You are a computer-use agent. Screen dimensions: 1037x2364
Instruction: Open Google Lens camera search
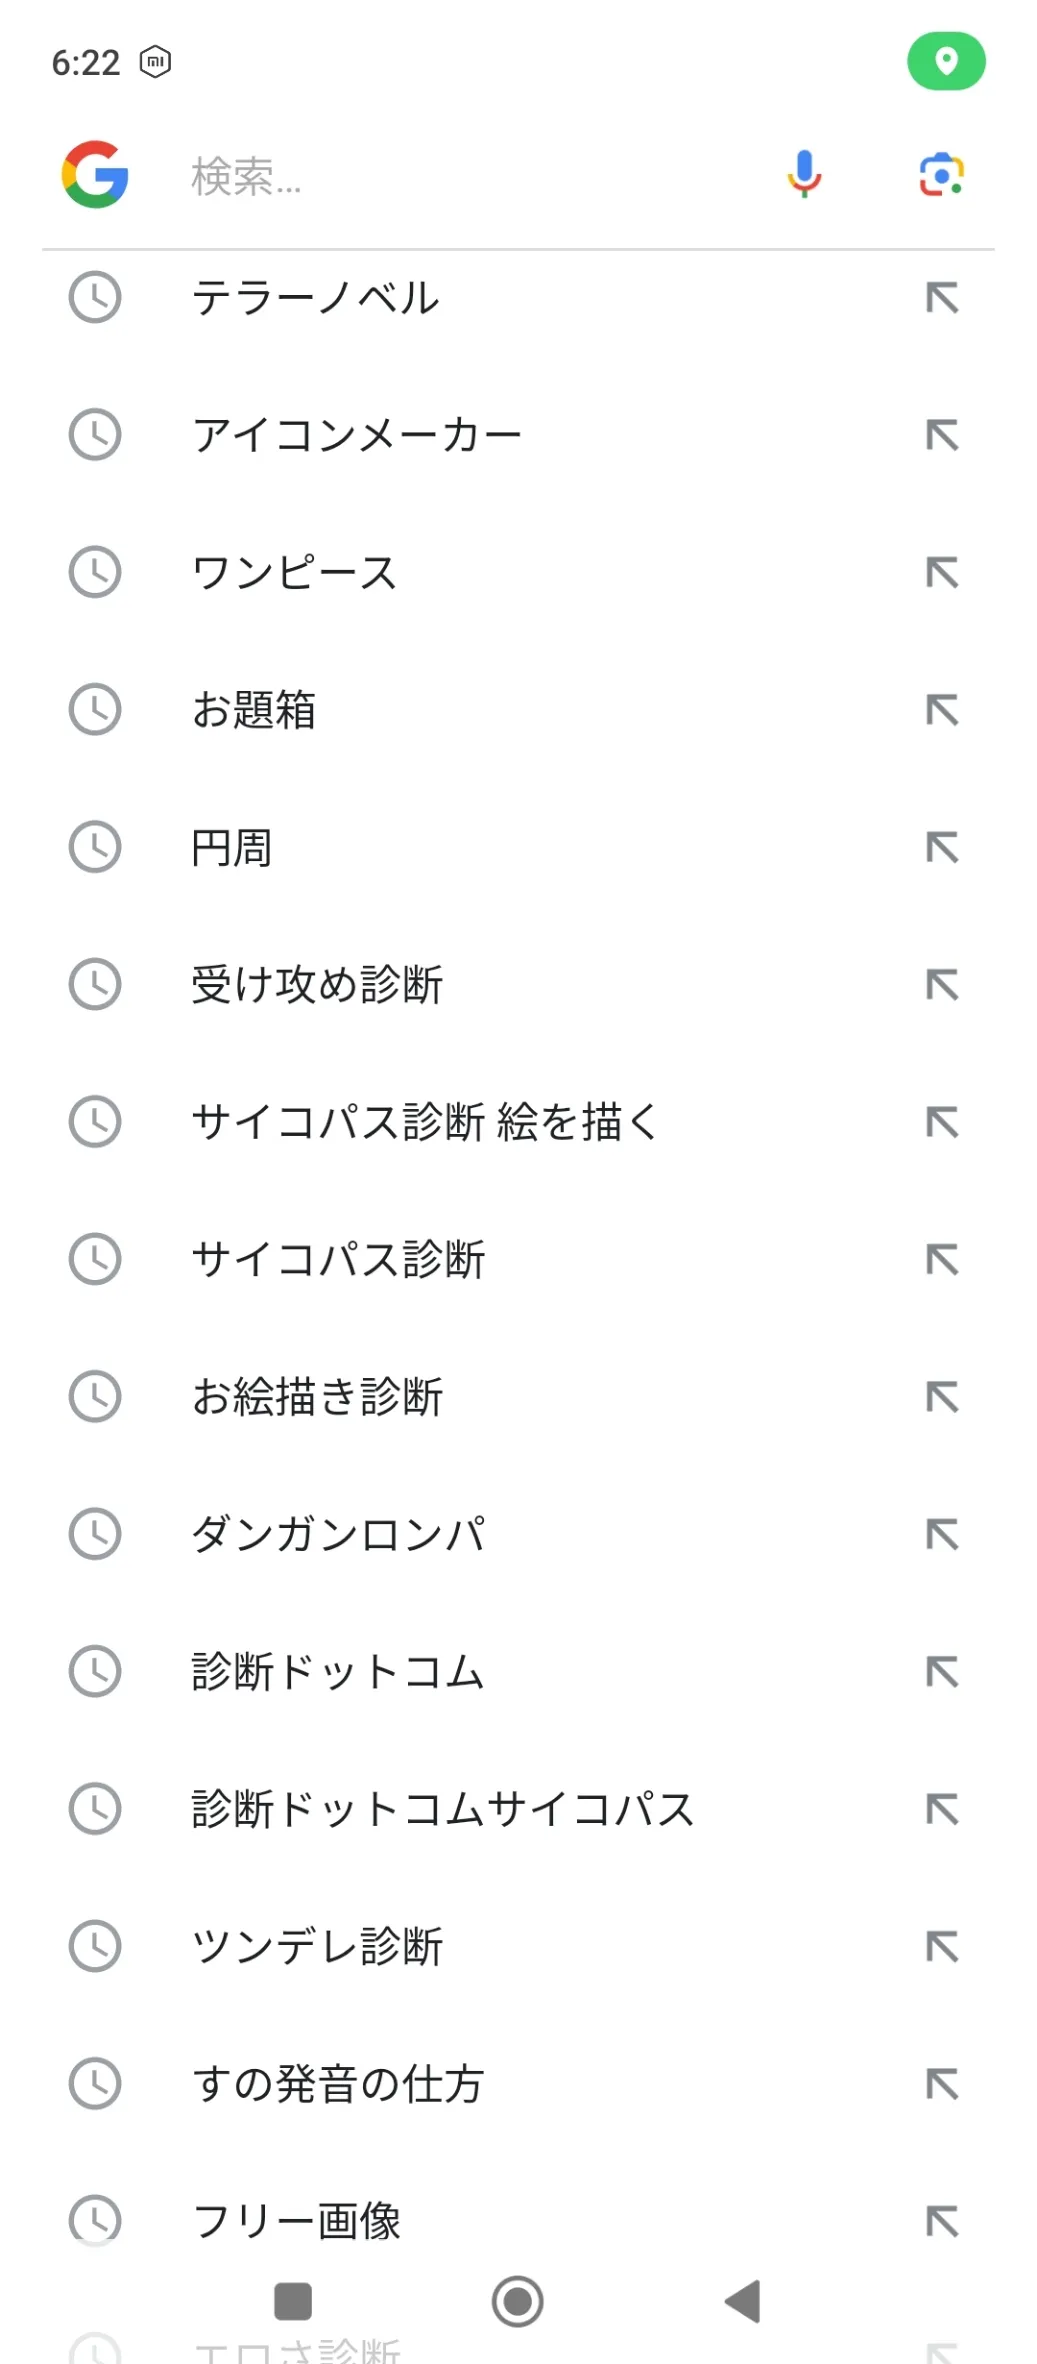pyautogui.click(x=941, y=175)
